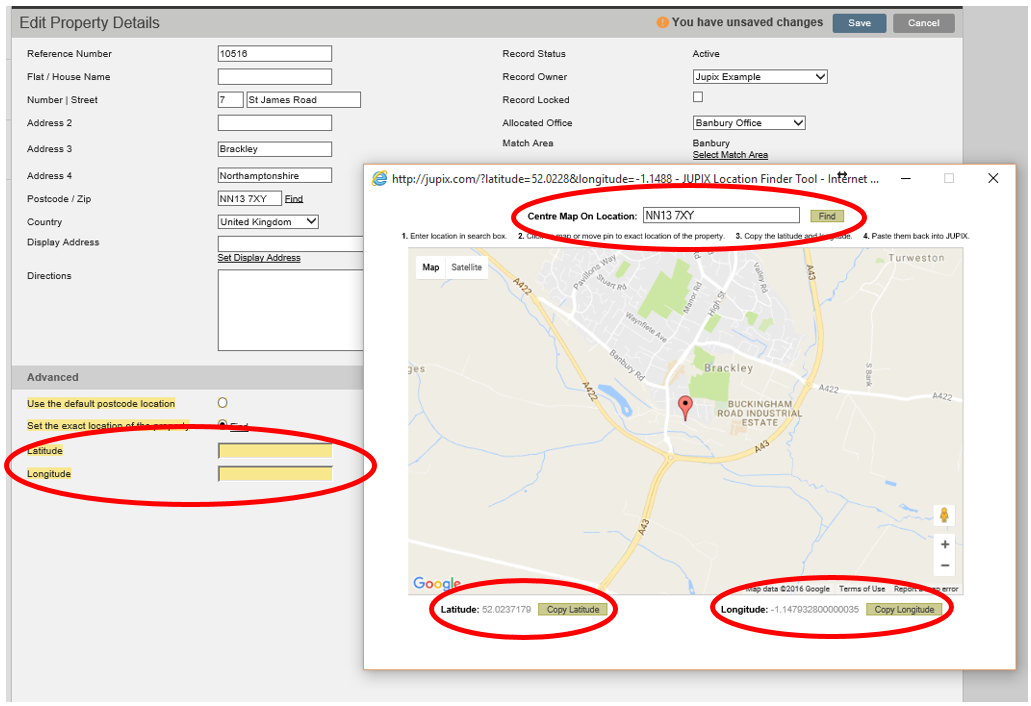
Task: Click the Set Display Address link
Action: [x=259, y=258]
